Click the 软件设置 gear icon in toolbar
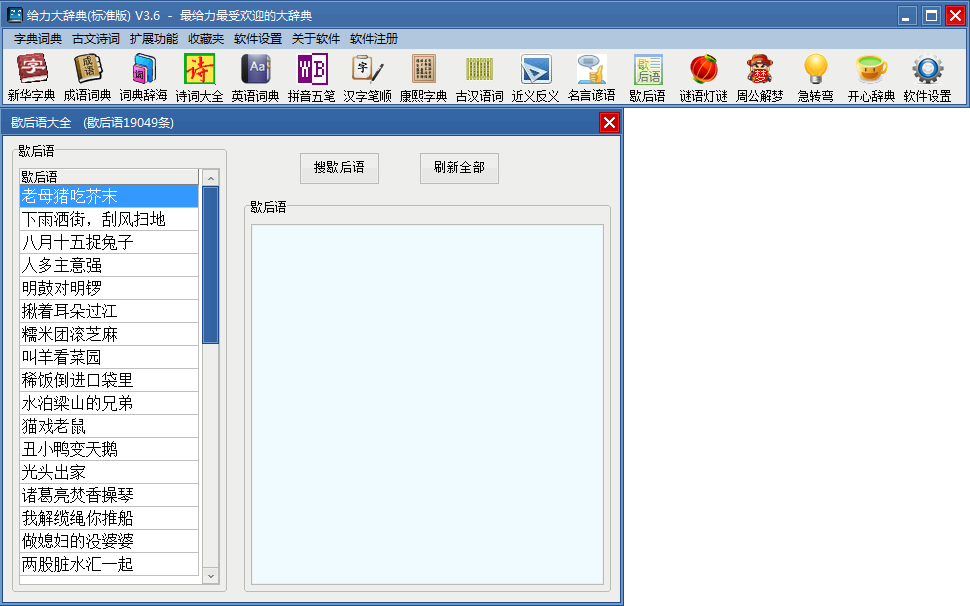 point(927,77)
